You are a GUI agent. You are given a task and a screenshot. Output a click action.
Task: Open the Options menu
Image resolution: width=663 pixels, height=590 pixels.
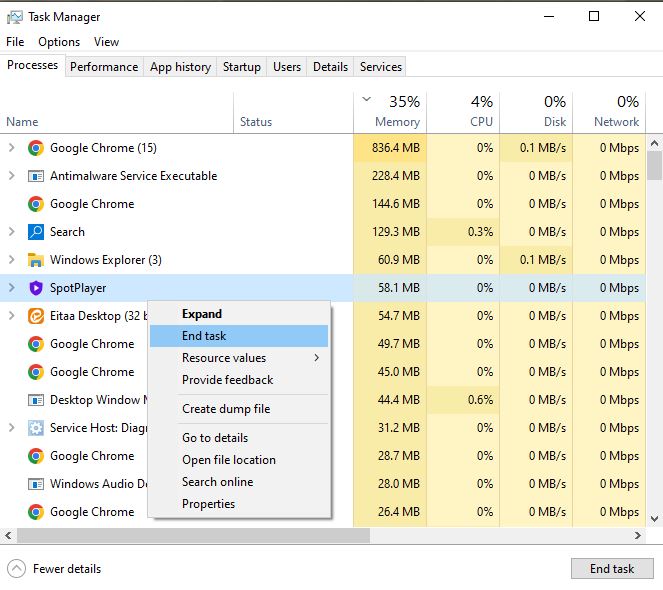[x=59, y=42]
